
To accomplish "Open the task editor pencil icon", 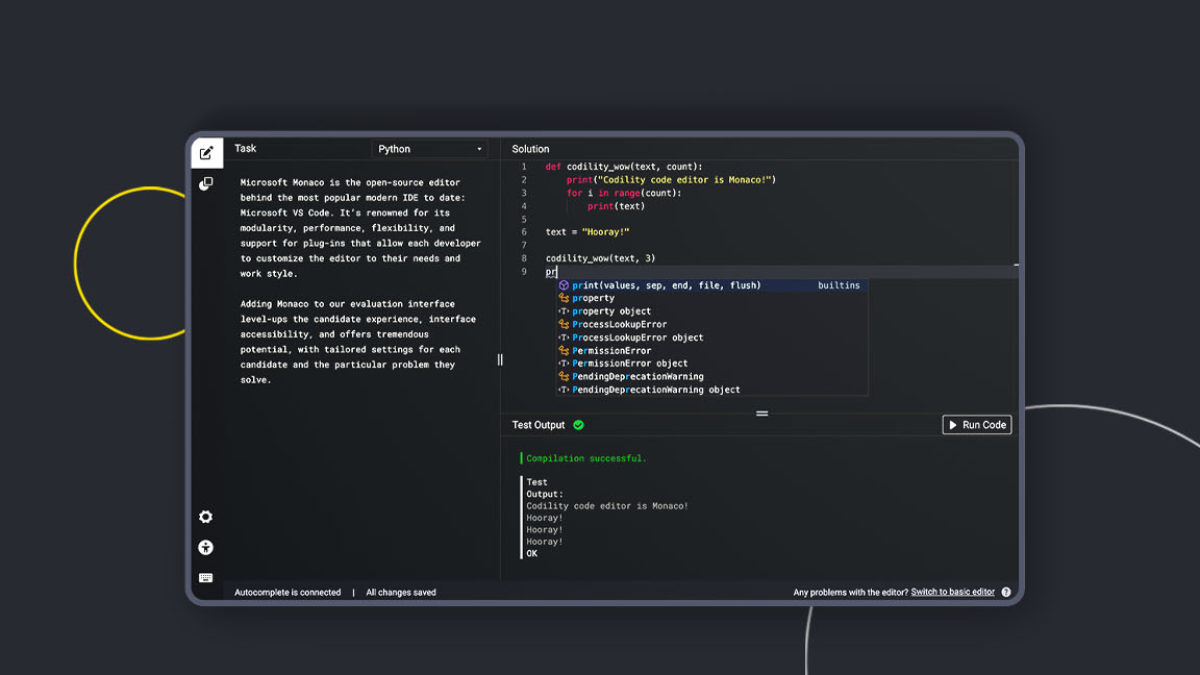I will coord(207,153).
